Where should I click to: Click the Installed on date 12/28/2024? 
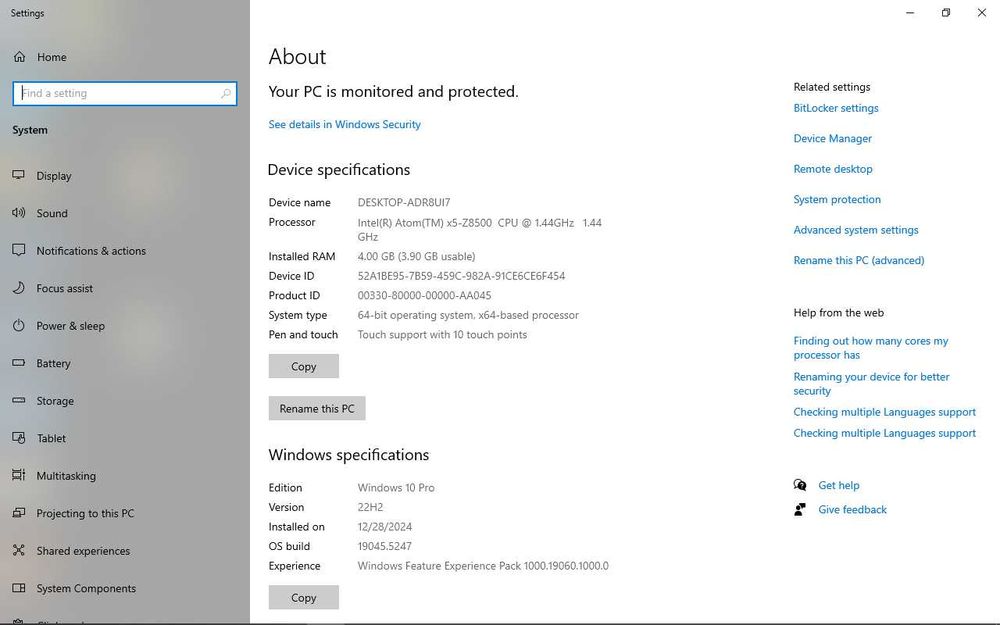(x=385, y=527)
